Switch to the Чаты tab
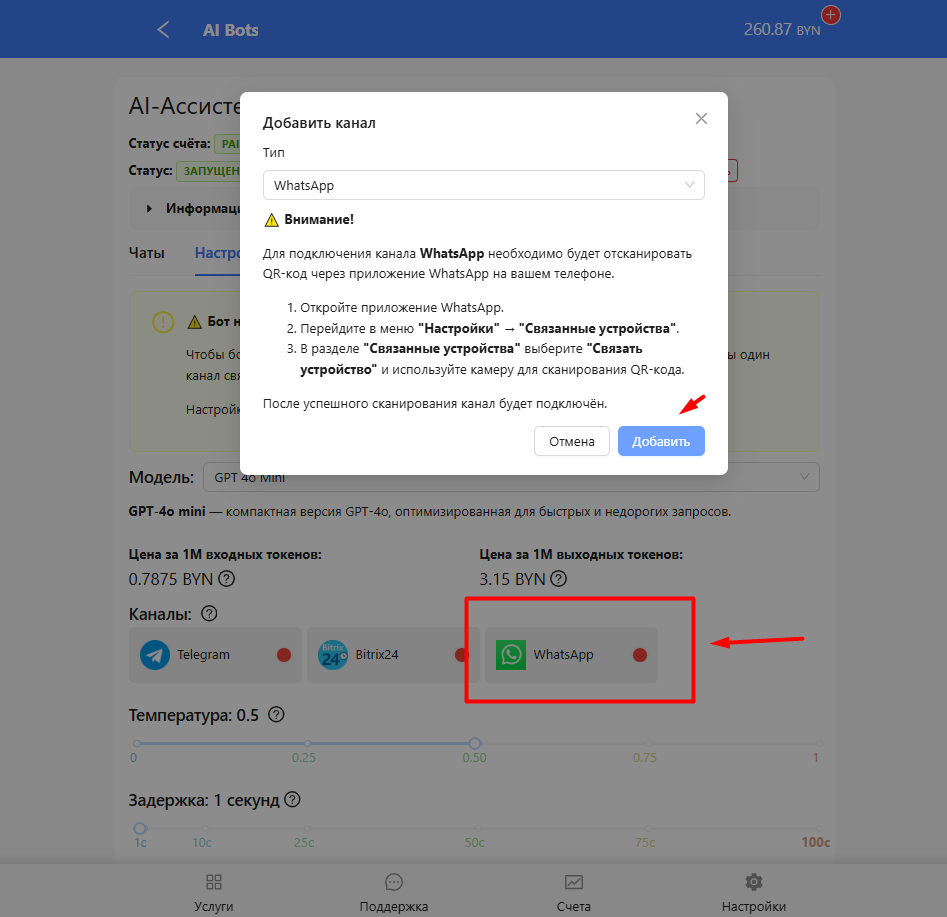The height and width of the screenshot is (917, 947). (x=147, y=253)
